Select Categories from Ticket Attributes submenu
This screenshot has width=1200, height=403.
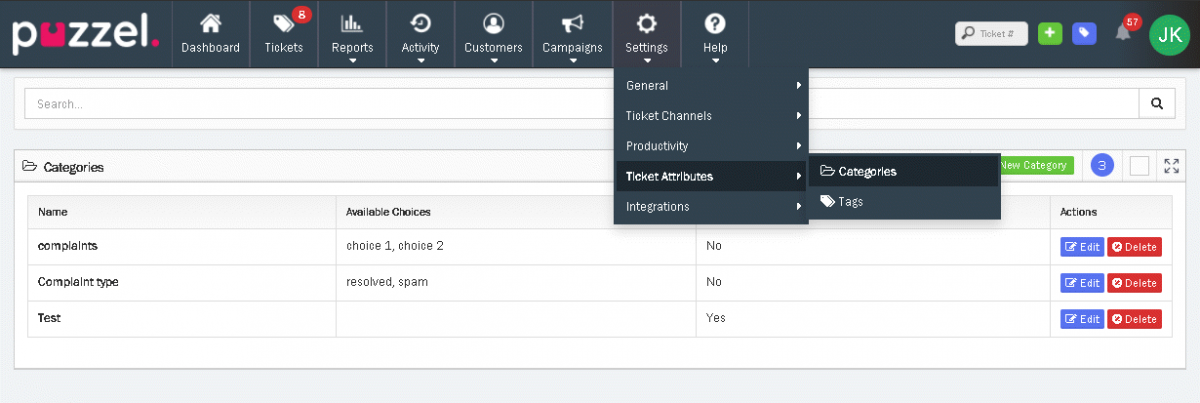coord(866,171)
